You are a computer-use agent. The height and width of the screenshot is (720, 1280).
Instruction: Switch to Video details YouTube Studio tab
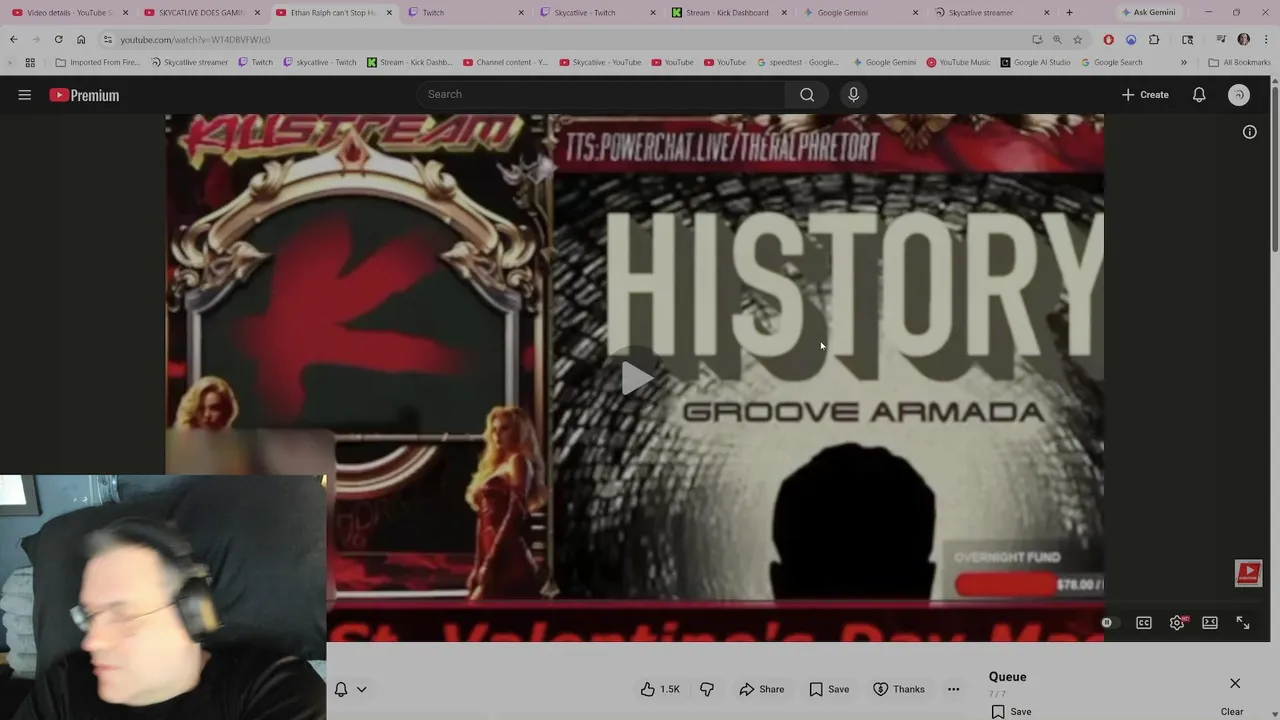point(69,13)
